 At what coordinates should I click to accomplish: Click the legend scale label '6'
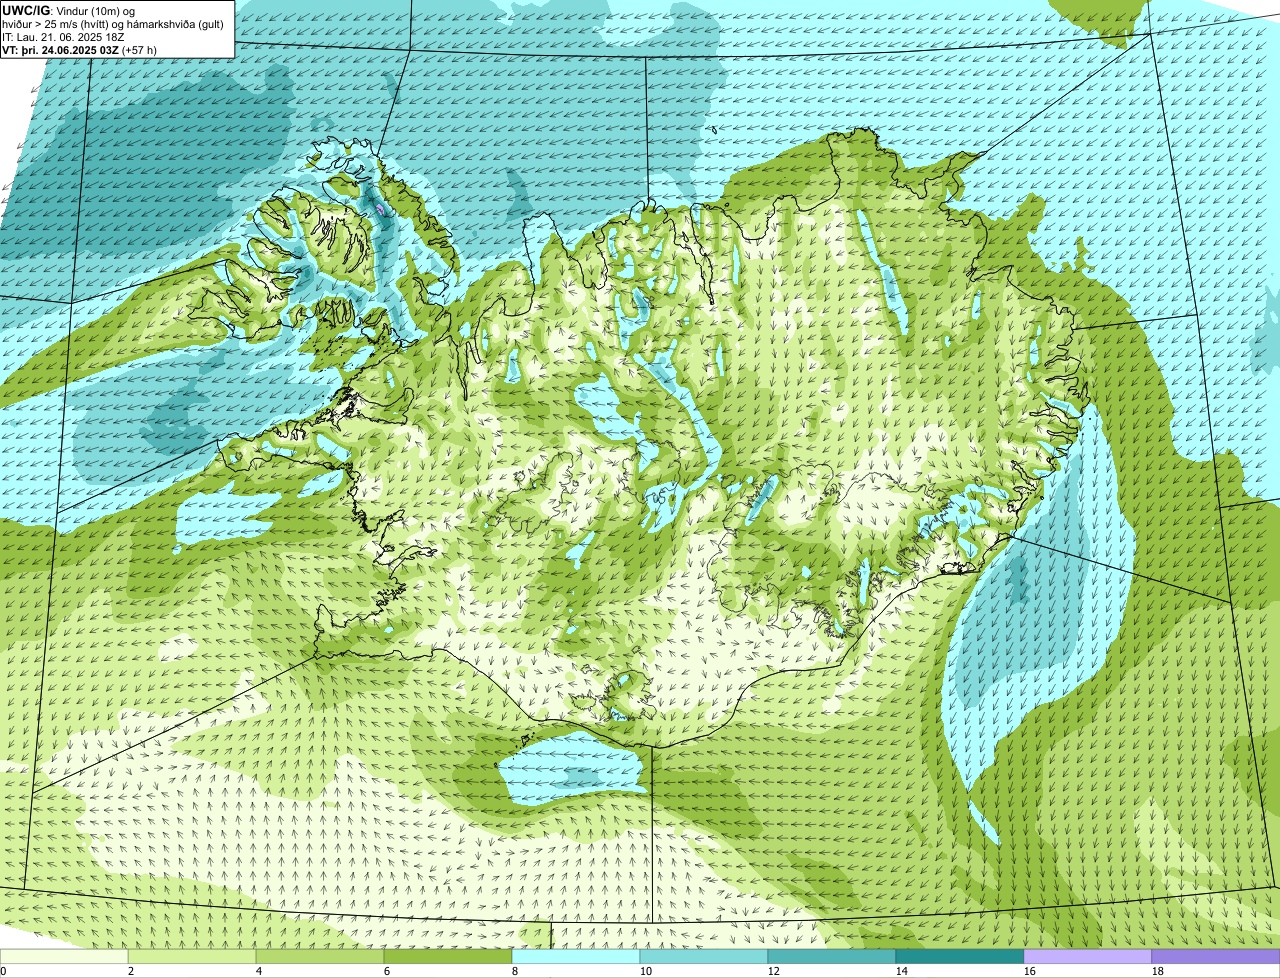(x=387, y=971)
